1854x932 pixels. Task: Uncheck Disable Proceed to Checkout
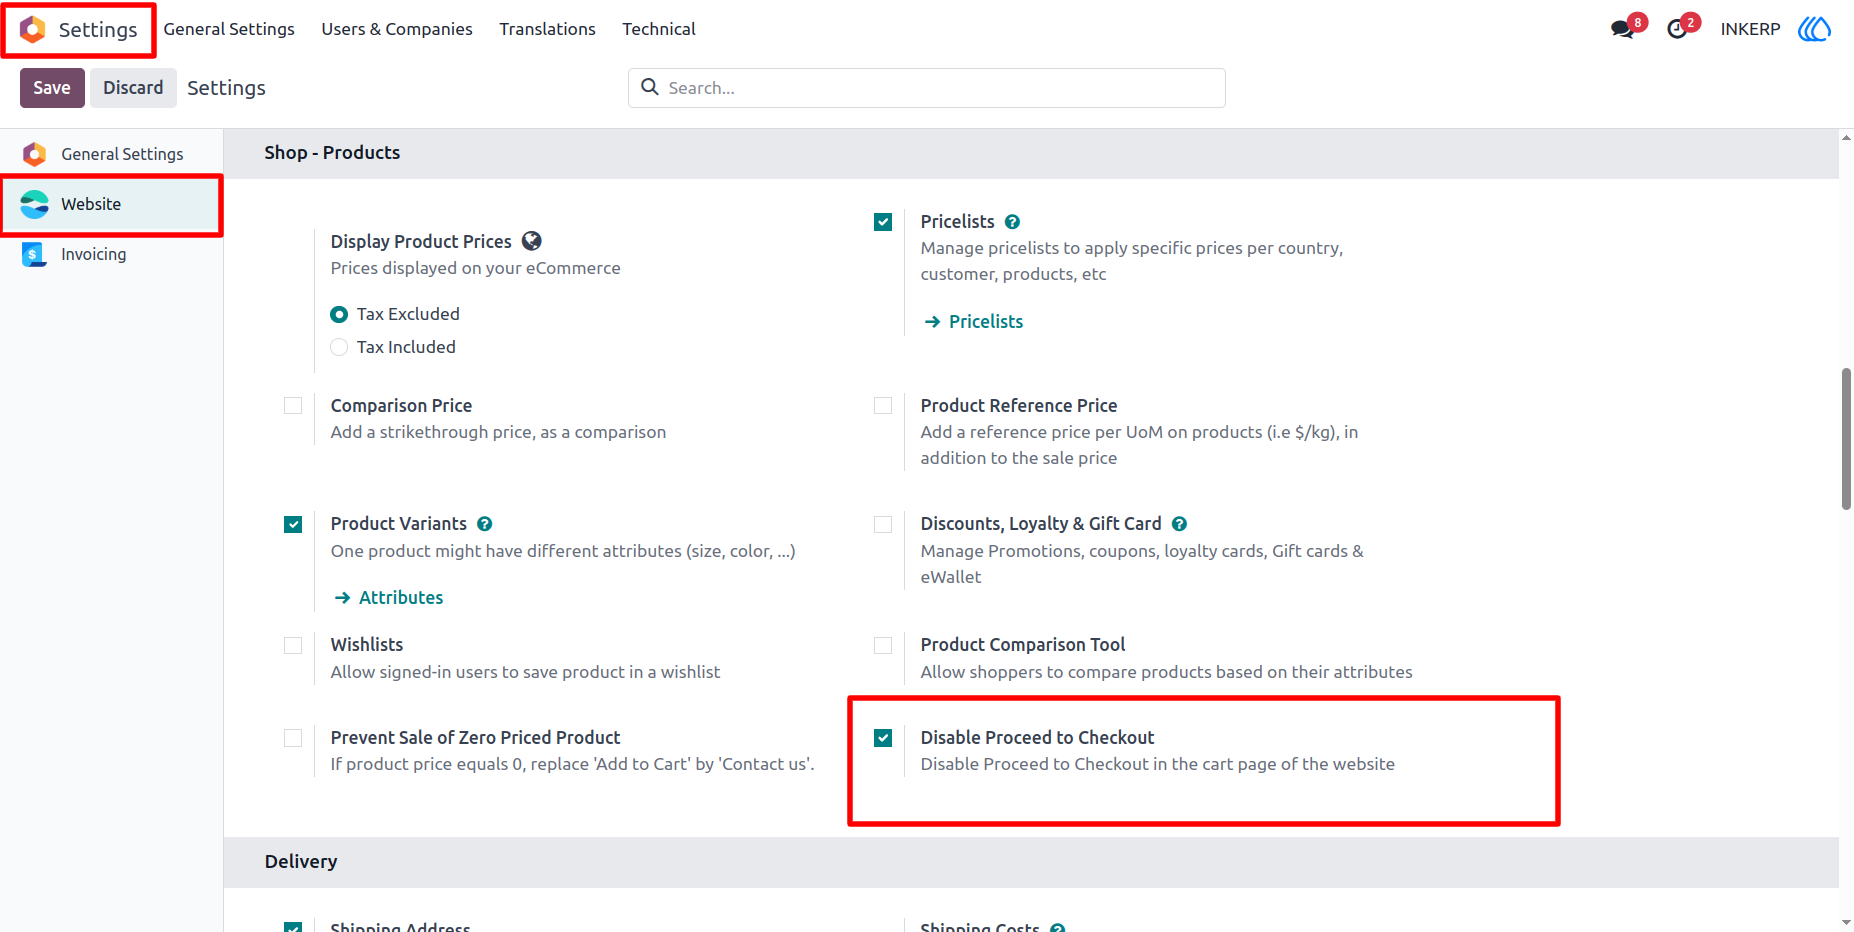point(883,738)
